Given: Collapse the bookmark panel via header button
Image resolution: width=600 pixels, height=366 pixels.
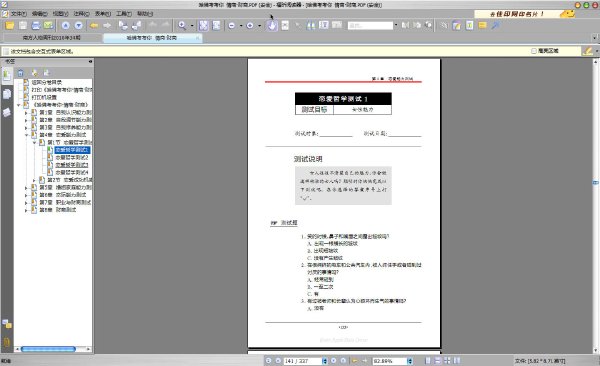Looking at the screenshot, I should 90,62.
